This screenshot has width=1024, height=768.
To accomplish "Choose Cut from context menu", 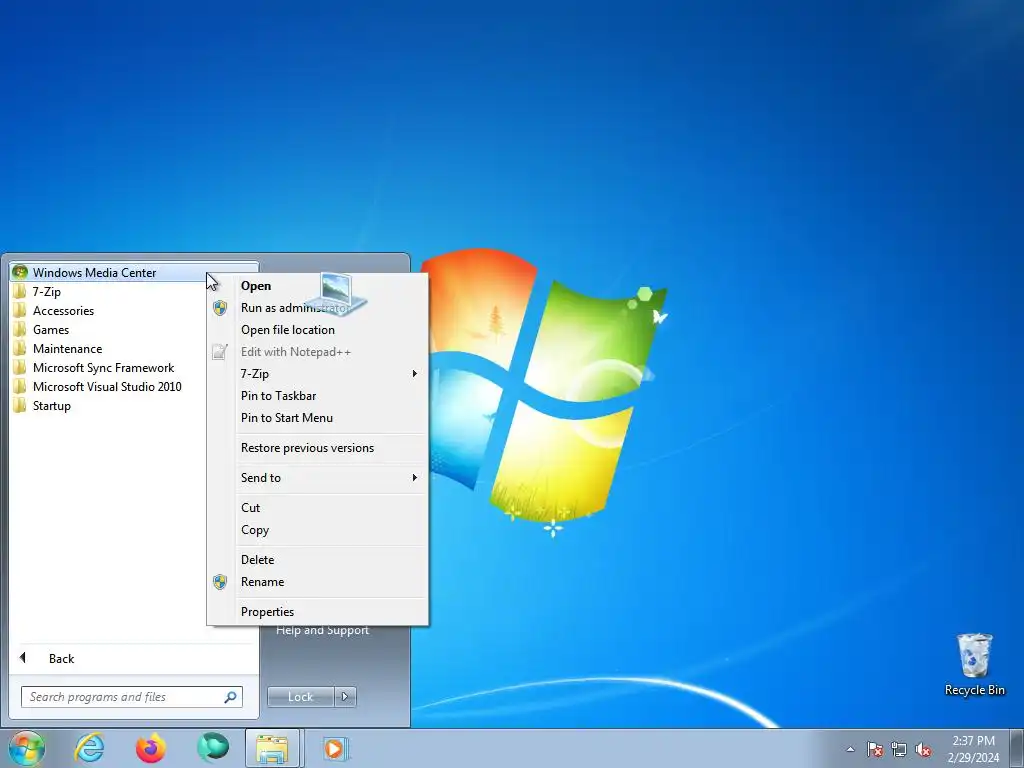I will (x=317, y=507).
